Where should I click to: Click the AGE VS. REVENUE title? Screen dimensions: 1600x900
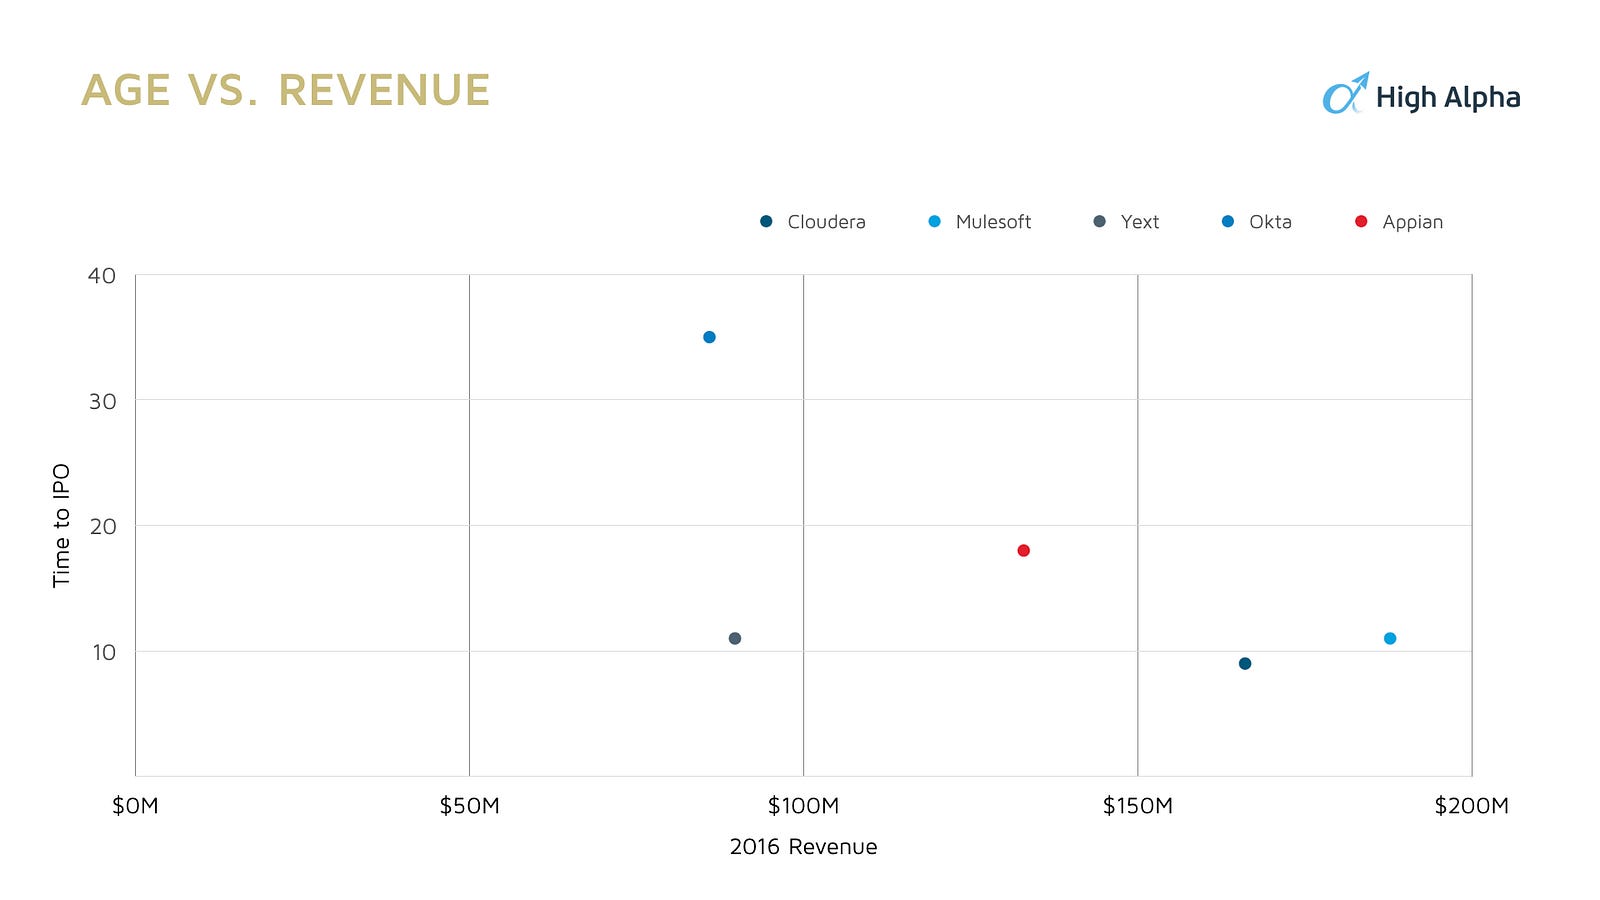pyautogui.click(x=286, y=90)
